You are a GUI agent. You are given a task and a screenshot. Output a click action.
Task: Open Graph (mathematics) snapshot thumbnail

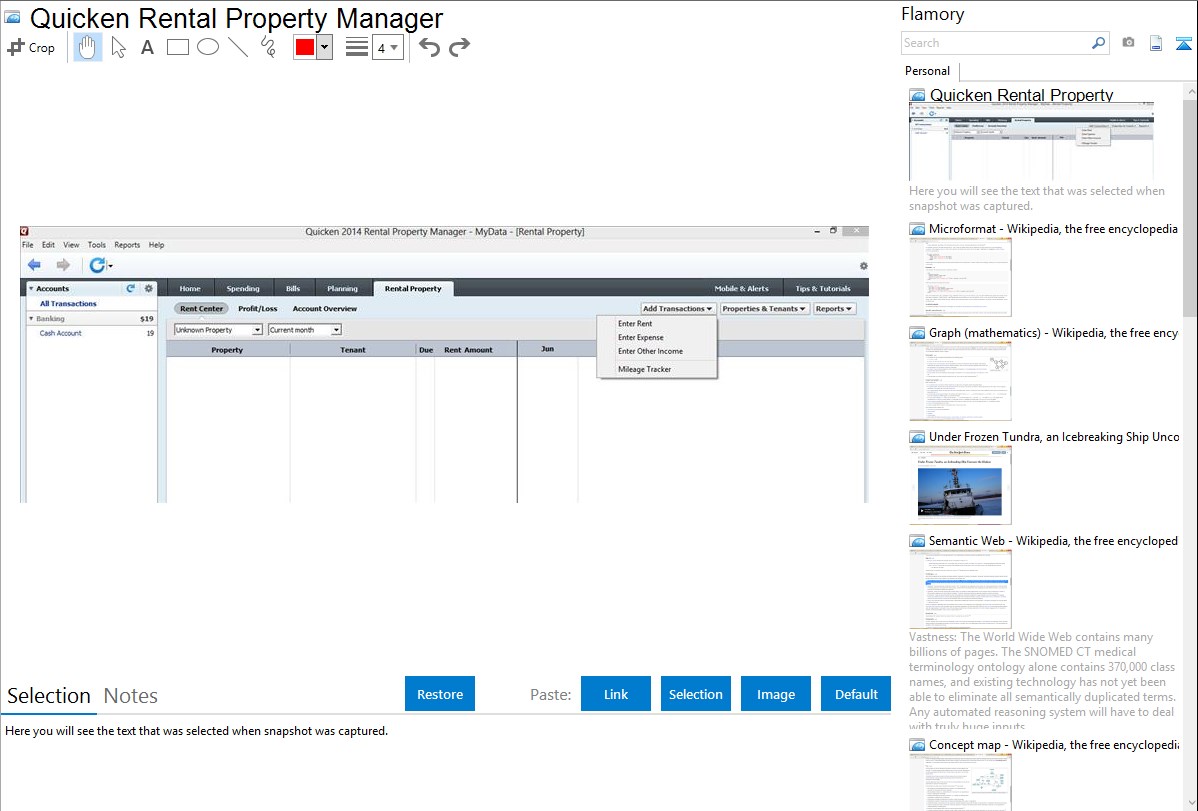pyautogui.click(x=960, y=381)
